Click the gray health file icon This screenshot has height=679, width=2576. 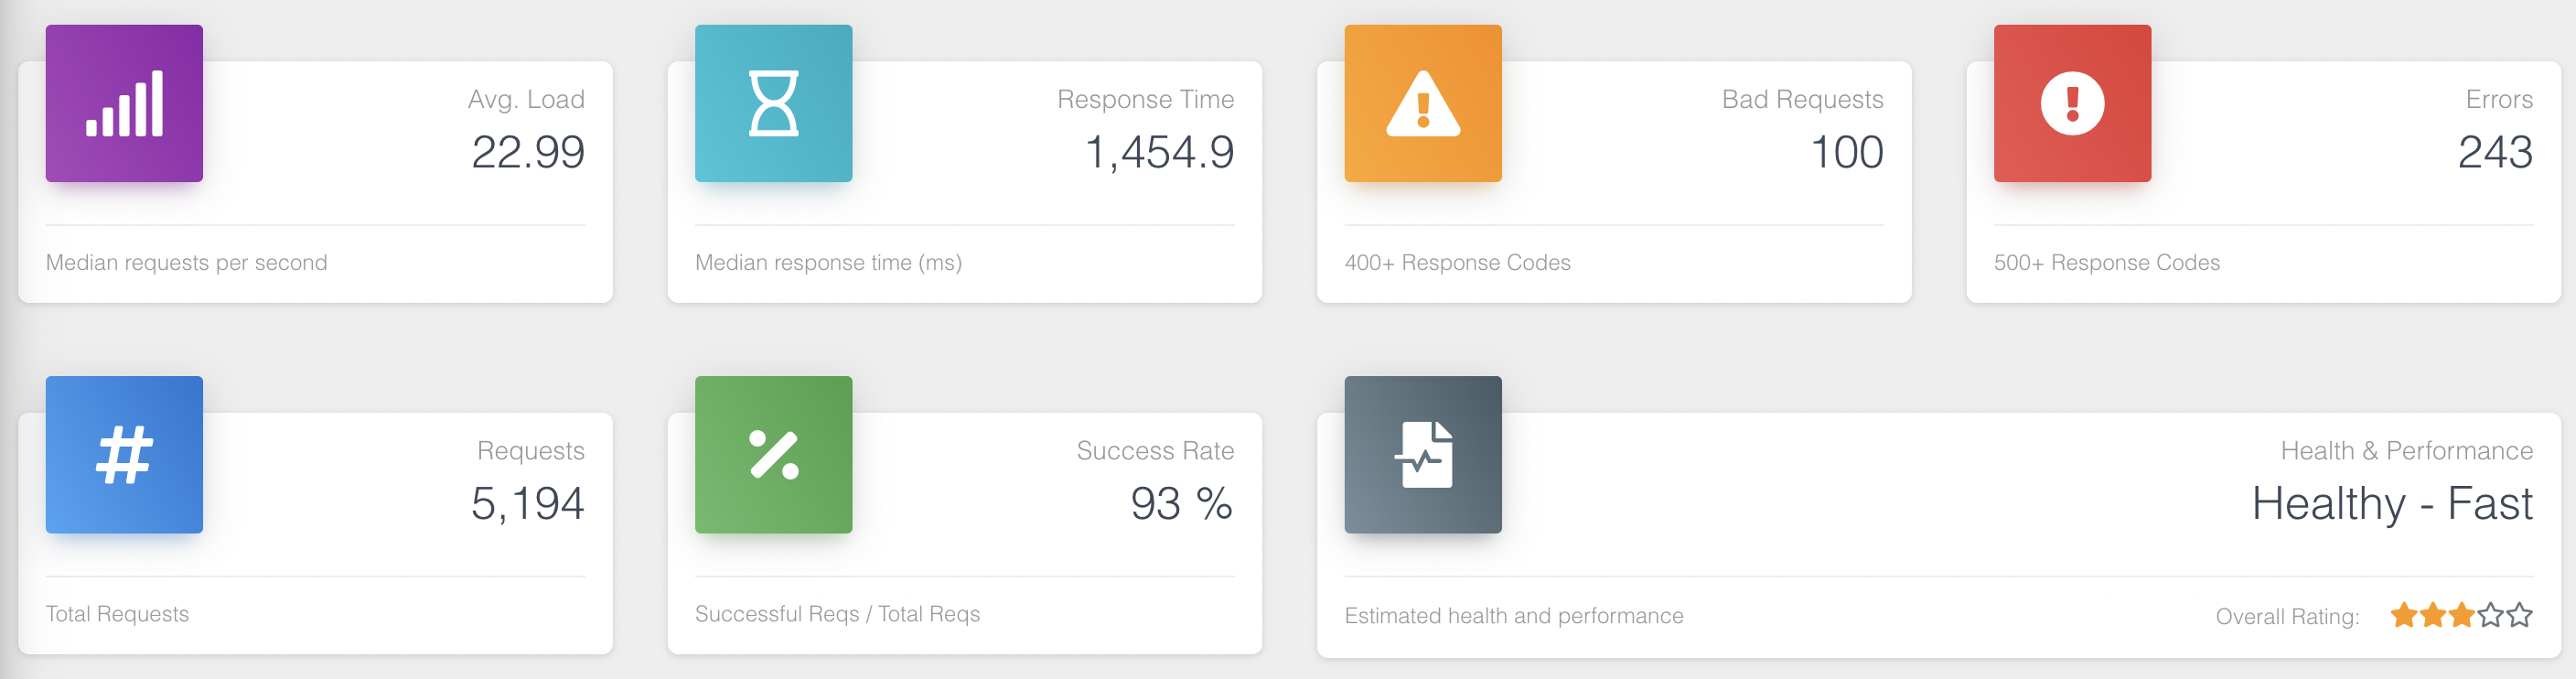coord(1422,454)
